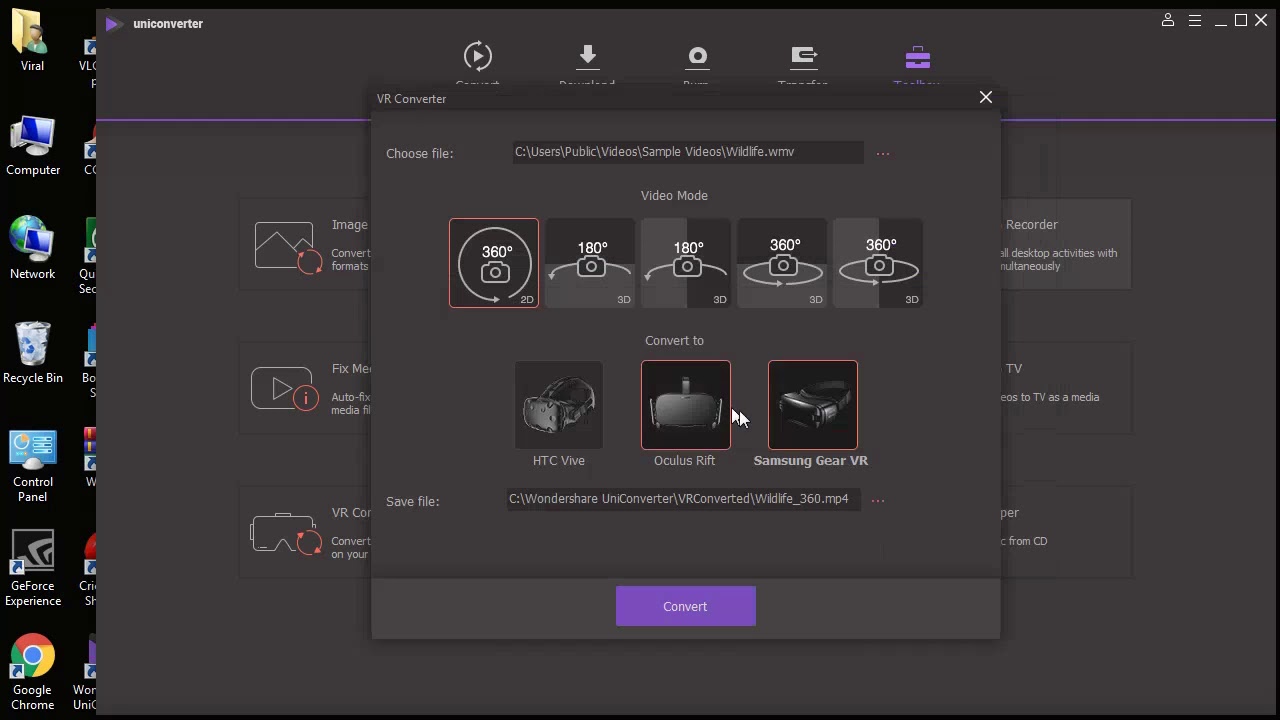
Task: Click the purple Convert button
Action: coord(686,606)
